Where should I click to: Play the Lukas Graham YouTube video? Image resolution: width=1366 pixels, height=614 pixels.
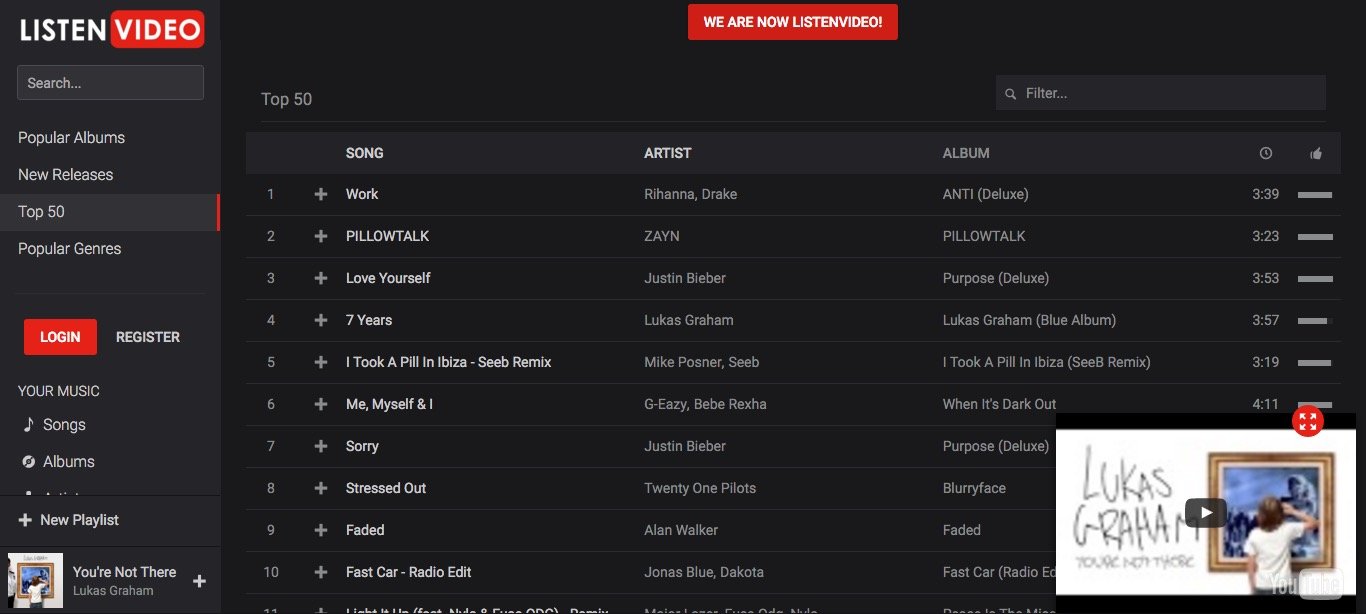coord(1206,512)
